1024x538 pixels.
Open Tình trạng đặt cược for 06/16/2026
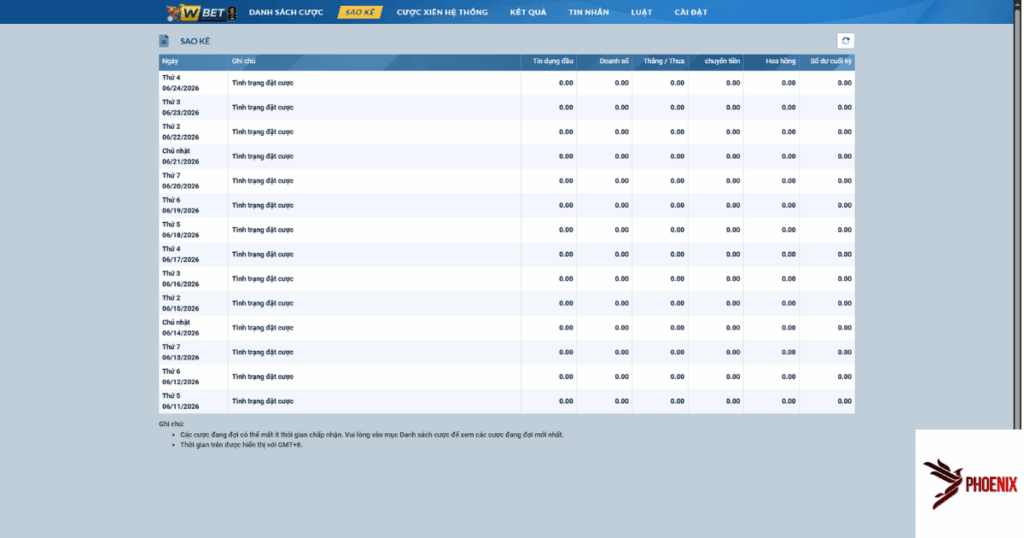(263, 279)
